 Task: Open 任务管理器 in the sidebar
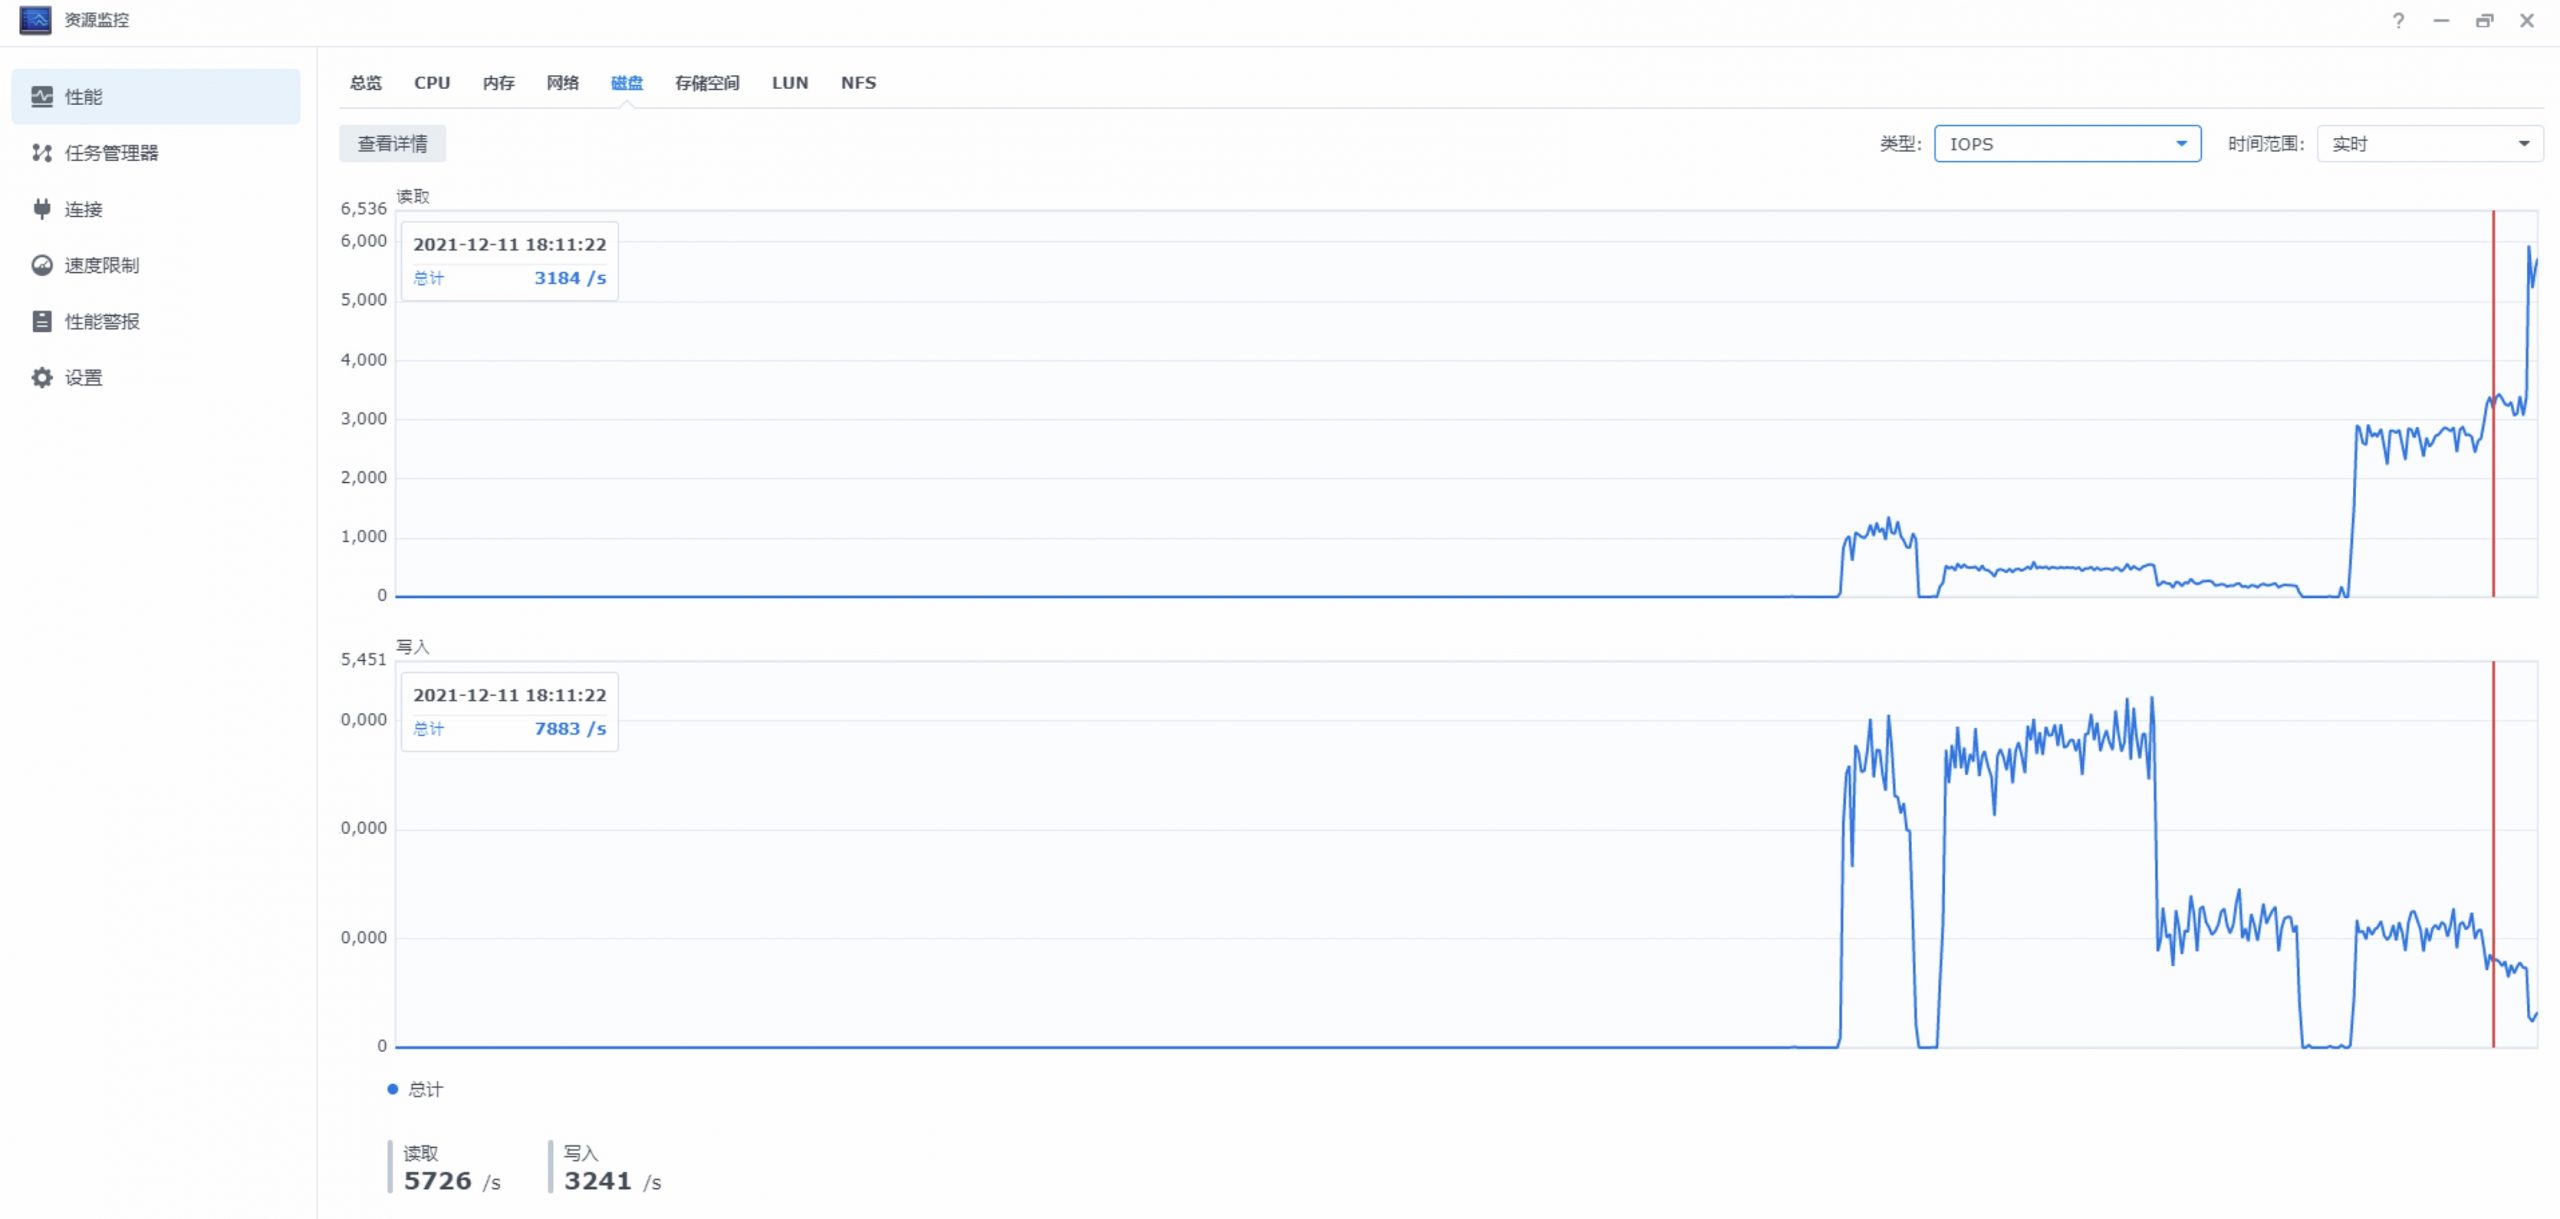point(156,153)
